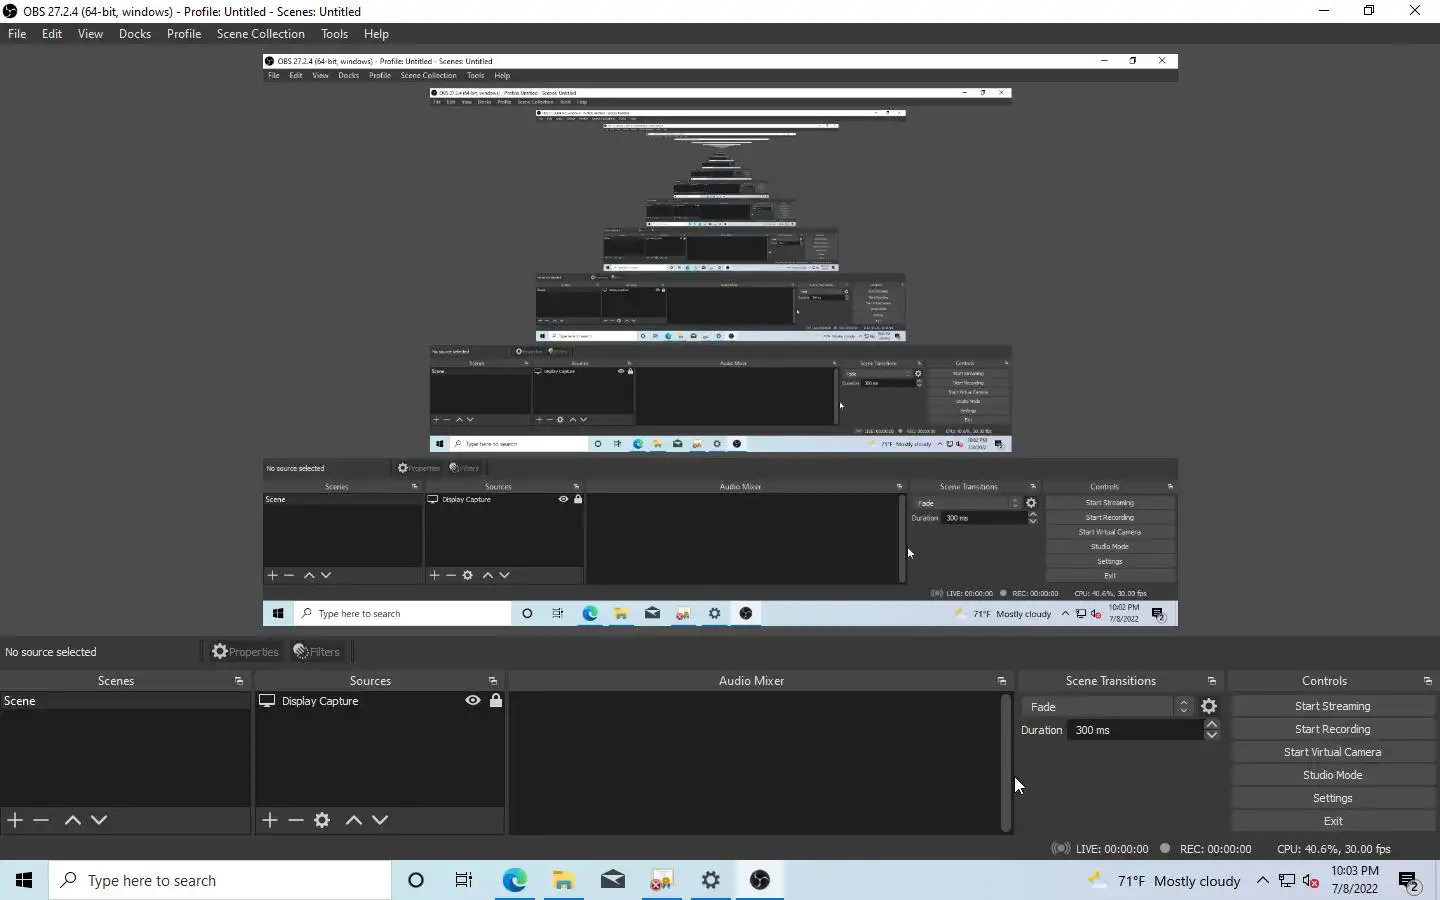Remove the selected scene with the minus icon
Image resolution: width=1440 pixels, height=900 pixels.
[x=41, y=820]
